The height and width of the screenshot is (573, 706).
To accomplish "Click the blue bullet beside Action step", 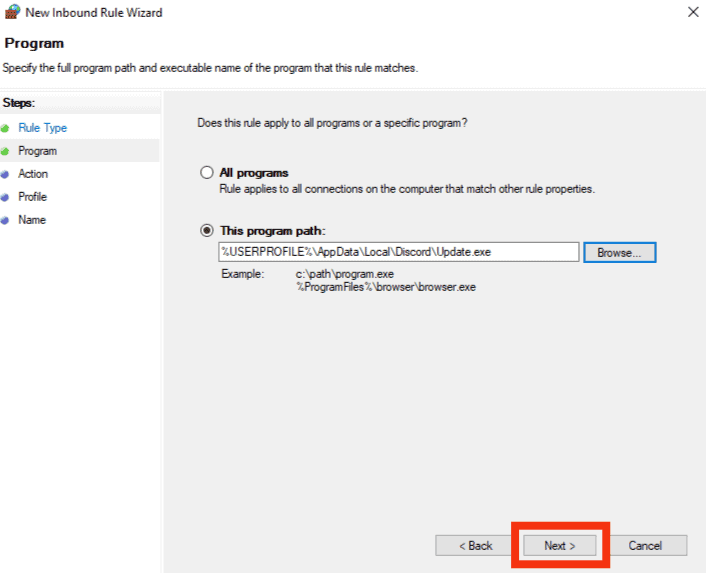I will (x=5, y=174).
